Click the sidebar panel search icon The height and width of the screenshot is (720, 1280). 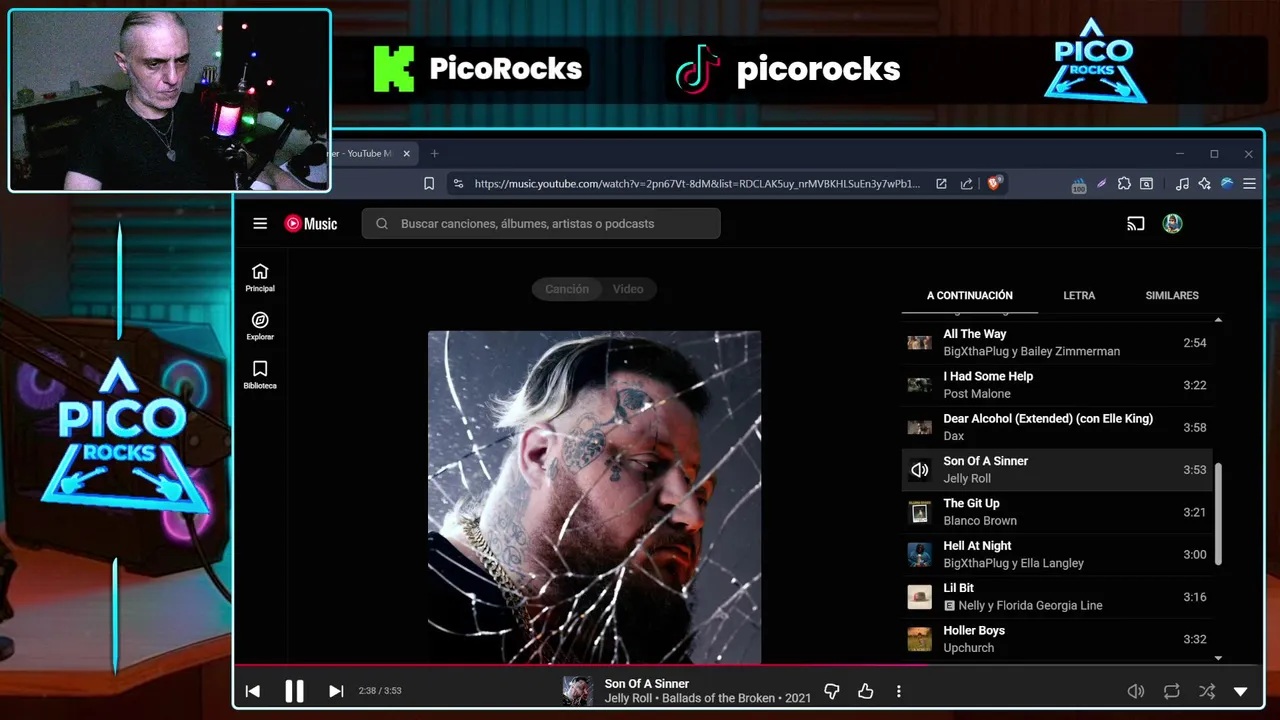pos(1147,184)
